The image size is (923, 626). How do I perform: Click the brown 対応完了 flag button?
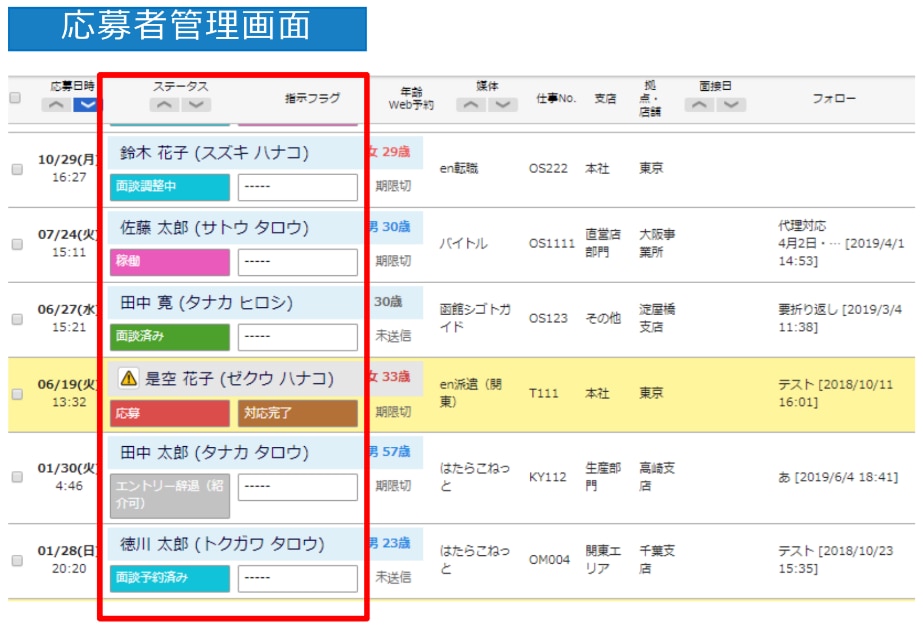(297, 413)
